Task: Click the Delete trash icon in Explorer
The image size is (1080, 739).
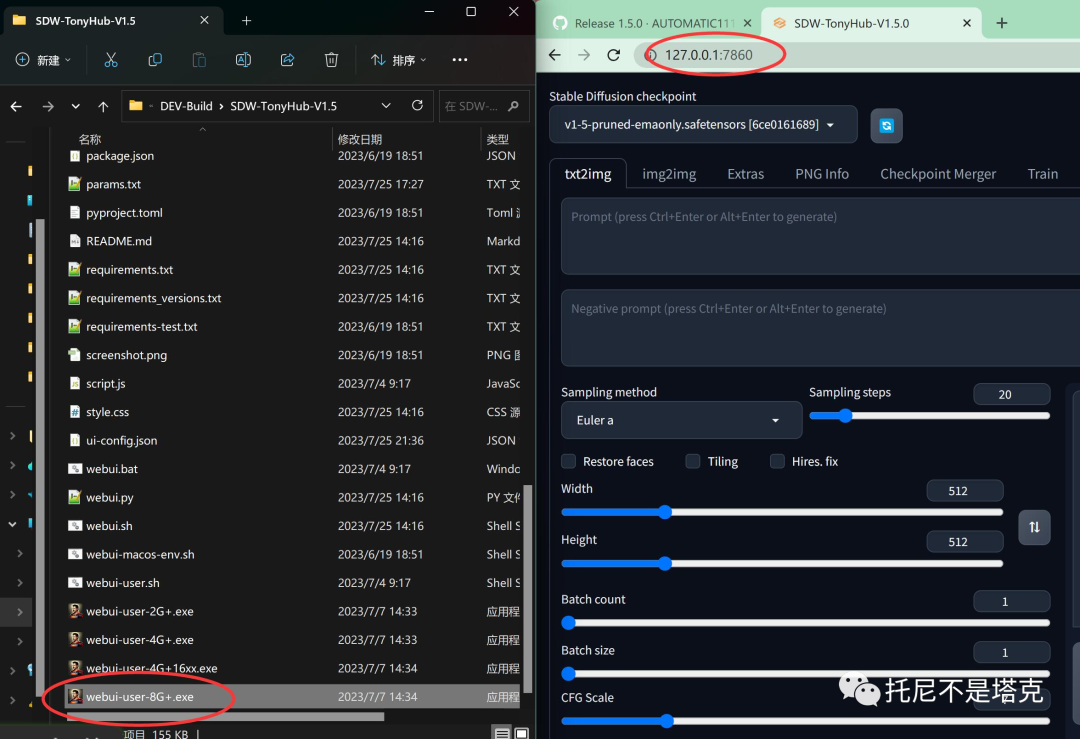Action: pyautogui.click(x=331, y=60)
